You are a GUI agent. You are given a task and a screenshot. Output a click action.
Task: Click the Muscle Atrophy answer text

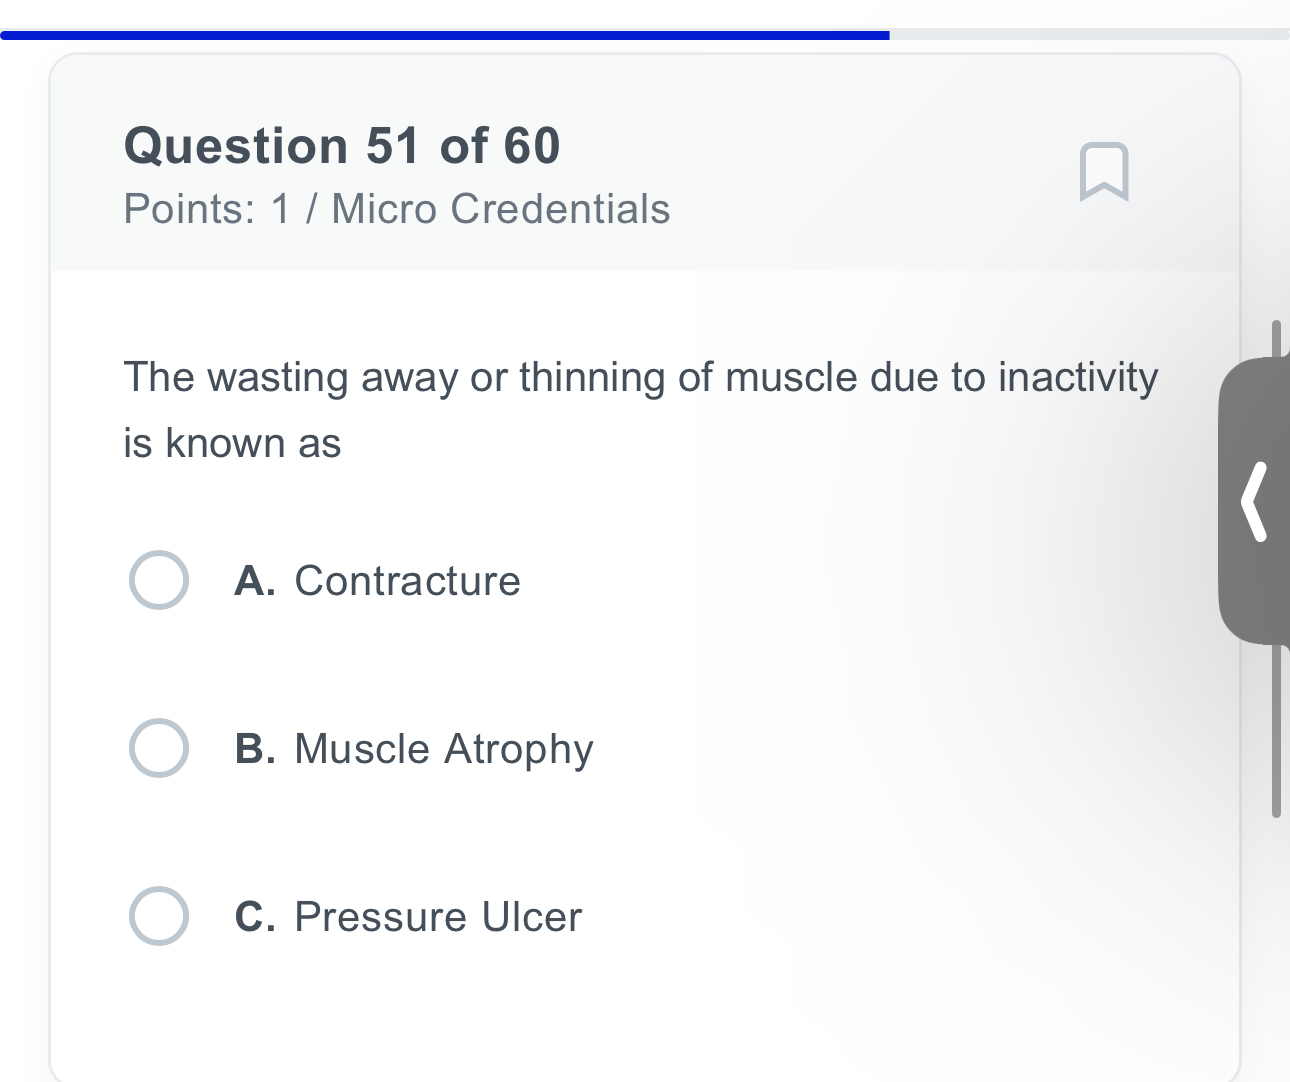[x=442, y=748]
